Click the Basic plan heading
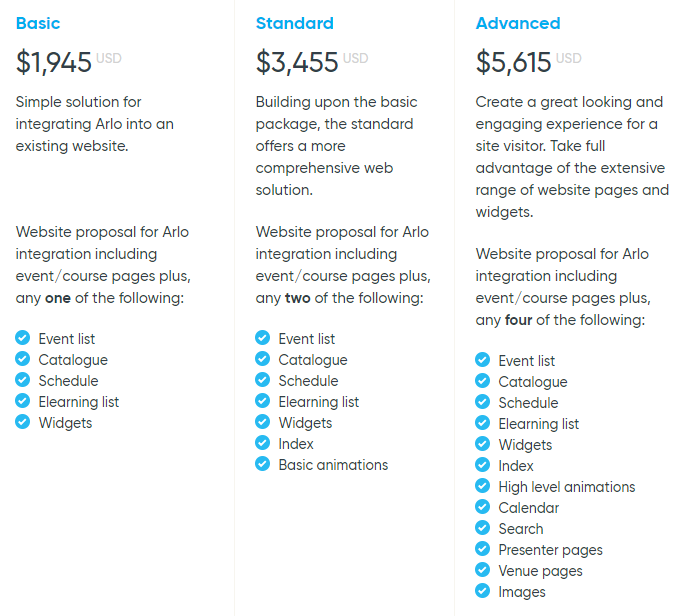The width and height of the screenshot is (679, 616). pos(38,23)
